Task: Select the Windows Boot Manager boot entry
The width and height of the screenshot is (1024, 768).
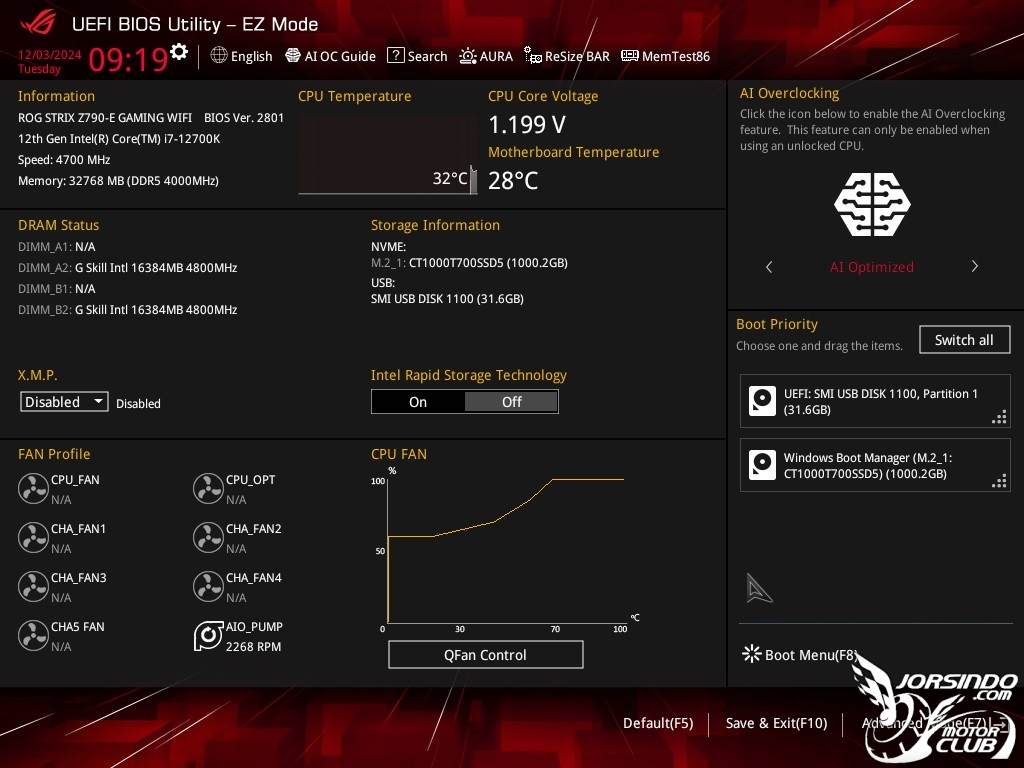Action: click(874, 465)
